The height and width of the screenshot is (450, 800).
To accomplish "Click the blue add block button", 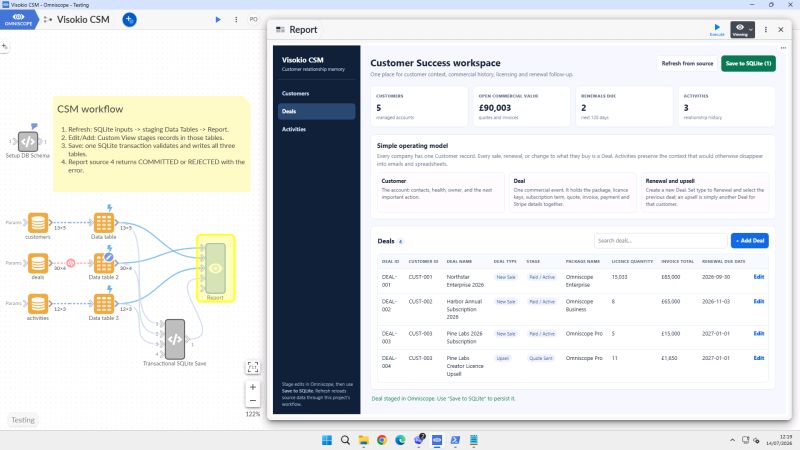I will pyautogui.click(x=129, y=19).
